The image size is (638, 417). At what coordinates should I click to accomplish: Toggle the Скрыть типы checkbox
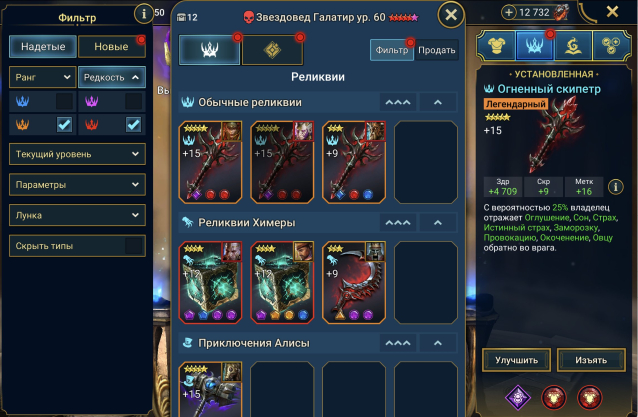click(x=133, y=246)
